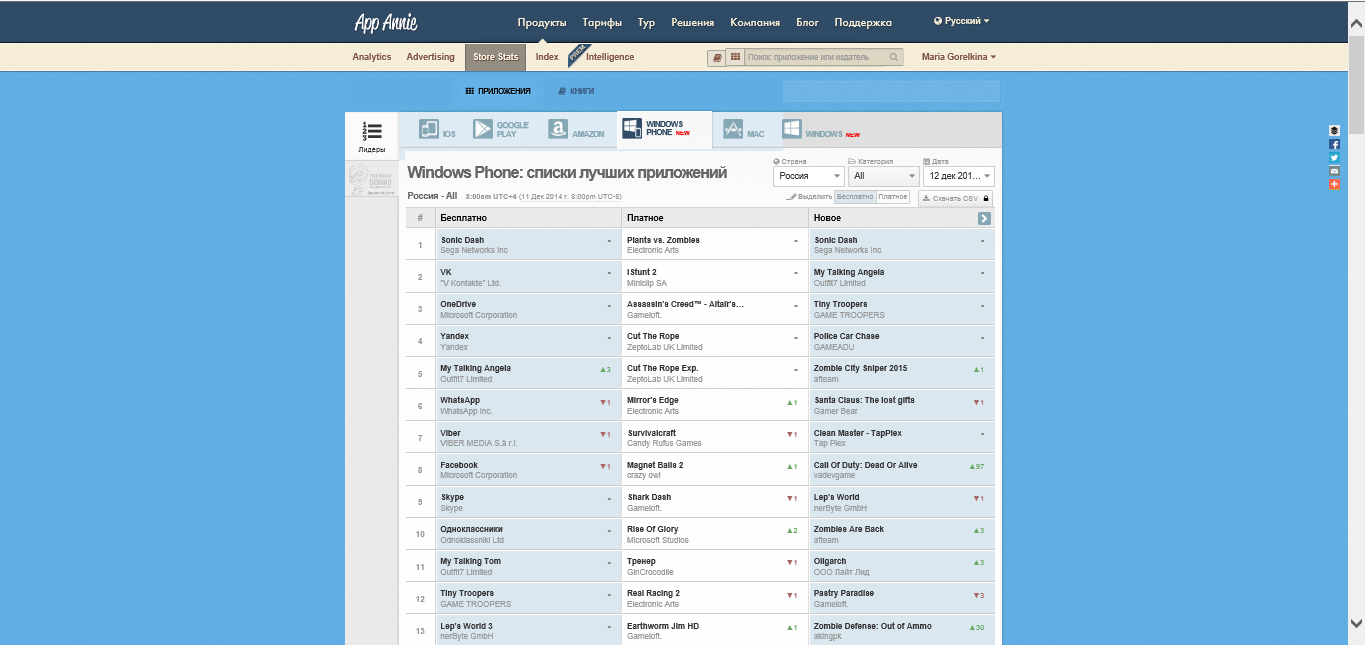Open the Поддержка menu item
This screenshot has width=1365, height=645.
coord(863,22)
